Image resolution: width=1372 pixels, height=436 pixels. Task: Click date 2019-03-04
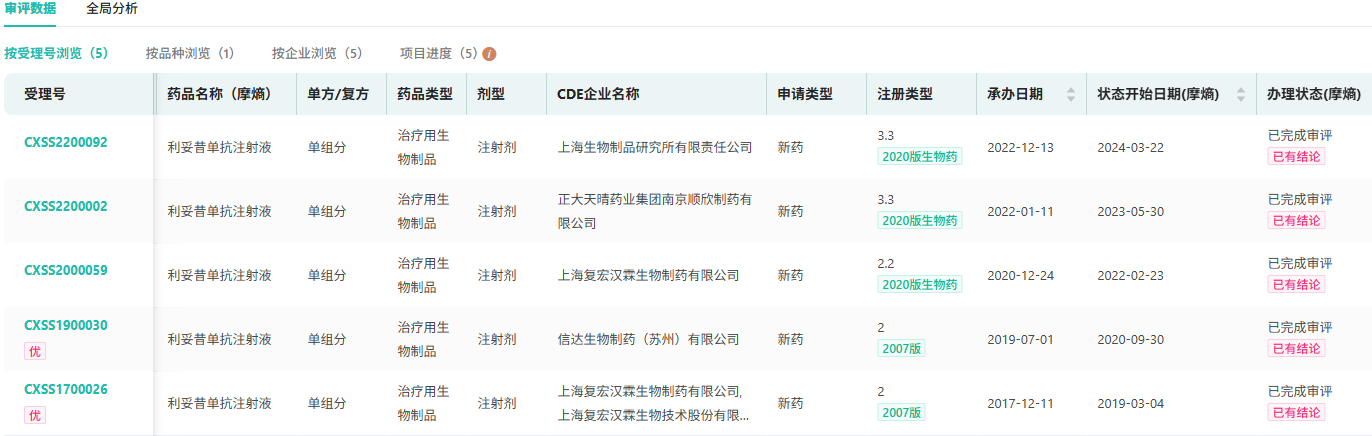coord(1130,403)
